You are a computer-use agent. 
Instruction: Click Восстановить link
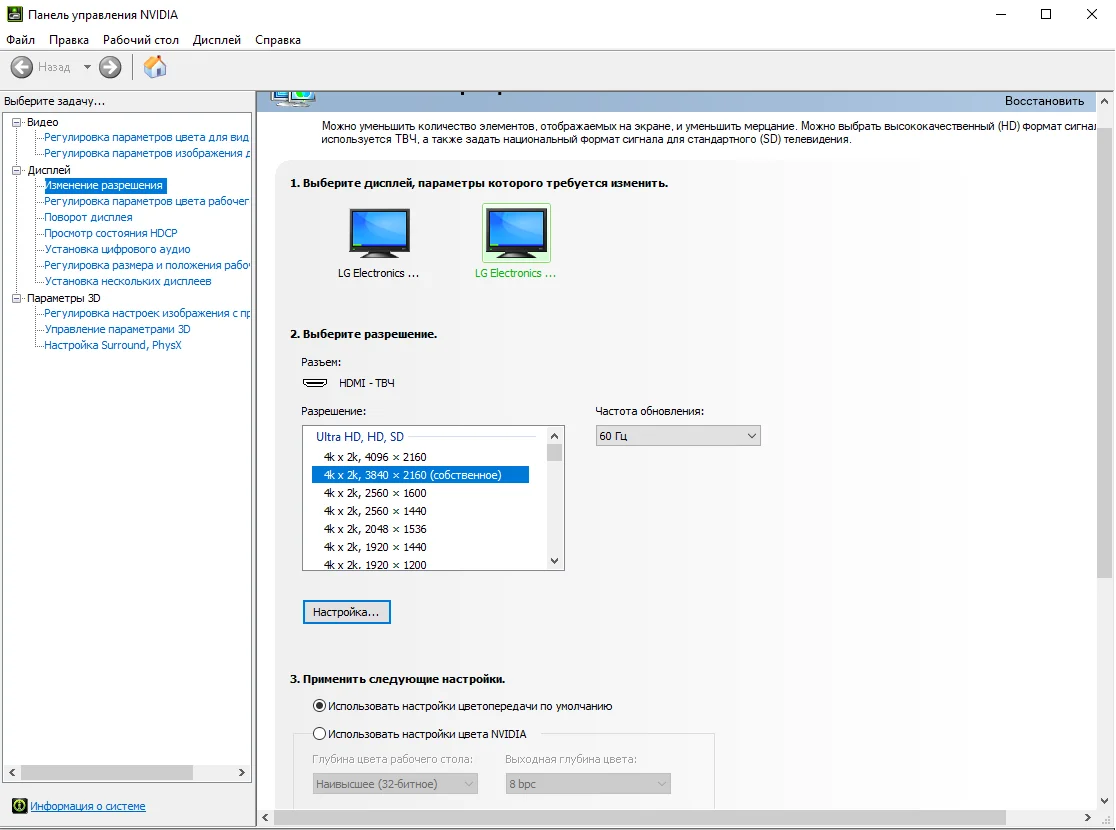1044,101
